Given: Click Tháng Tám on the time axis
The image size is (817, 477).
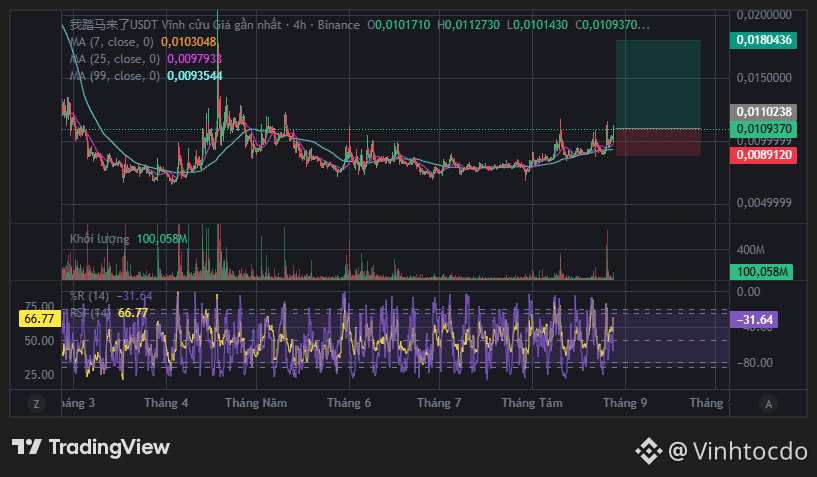Looking at the screenshot, I should coord(532,403).
